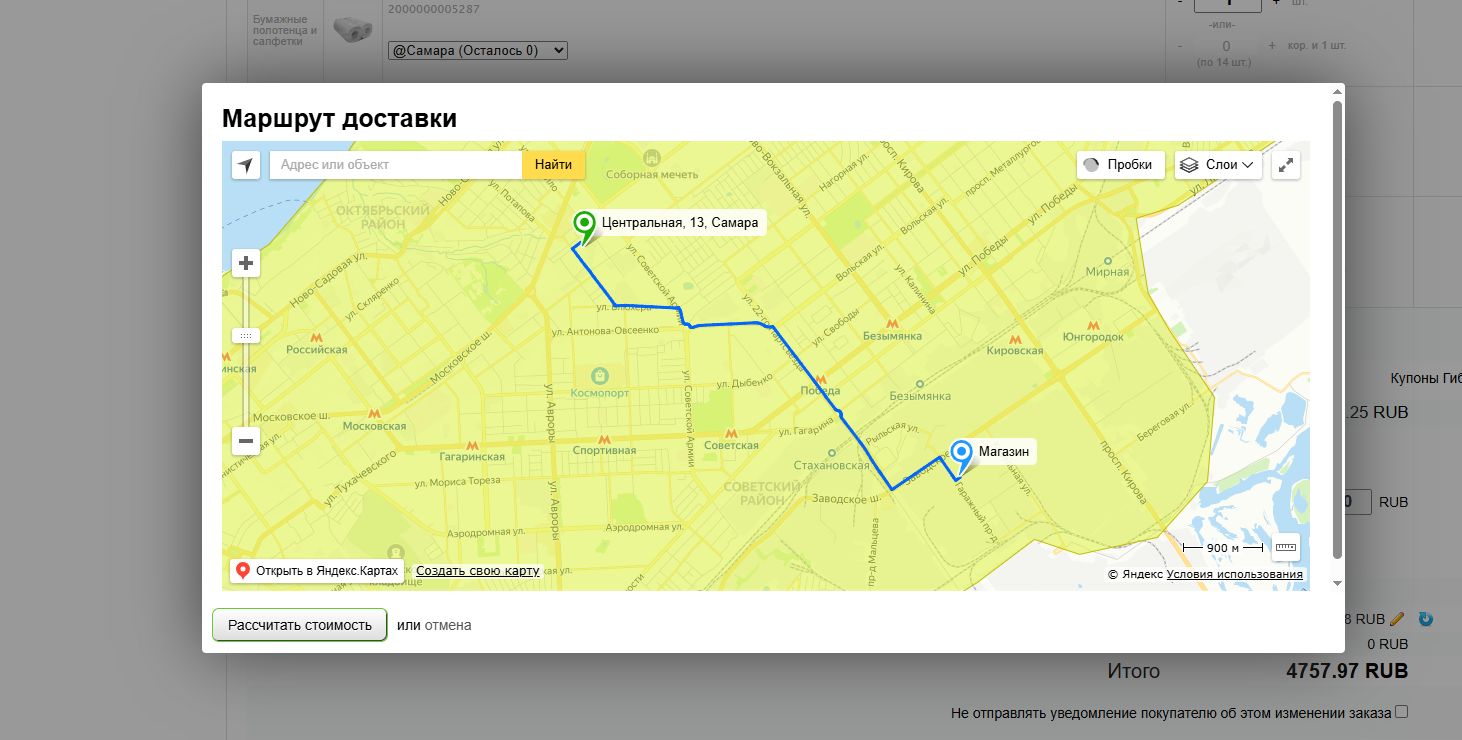Toggle the Пробки traffic layer
Image resolution: width=1462 pixels, height=740 pixels.
coord(1120,165)
